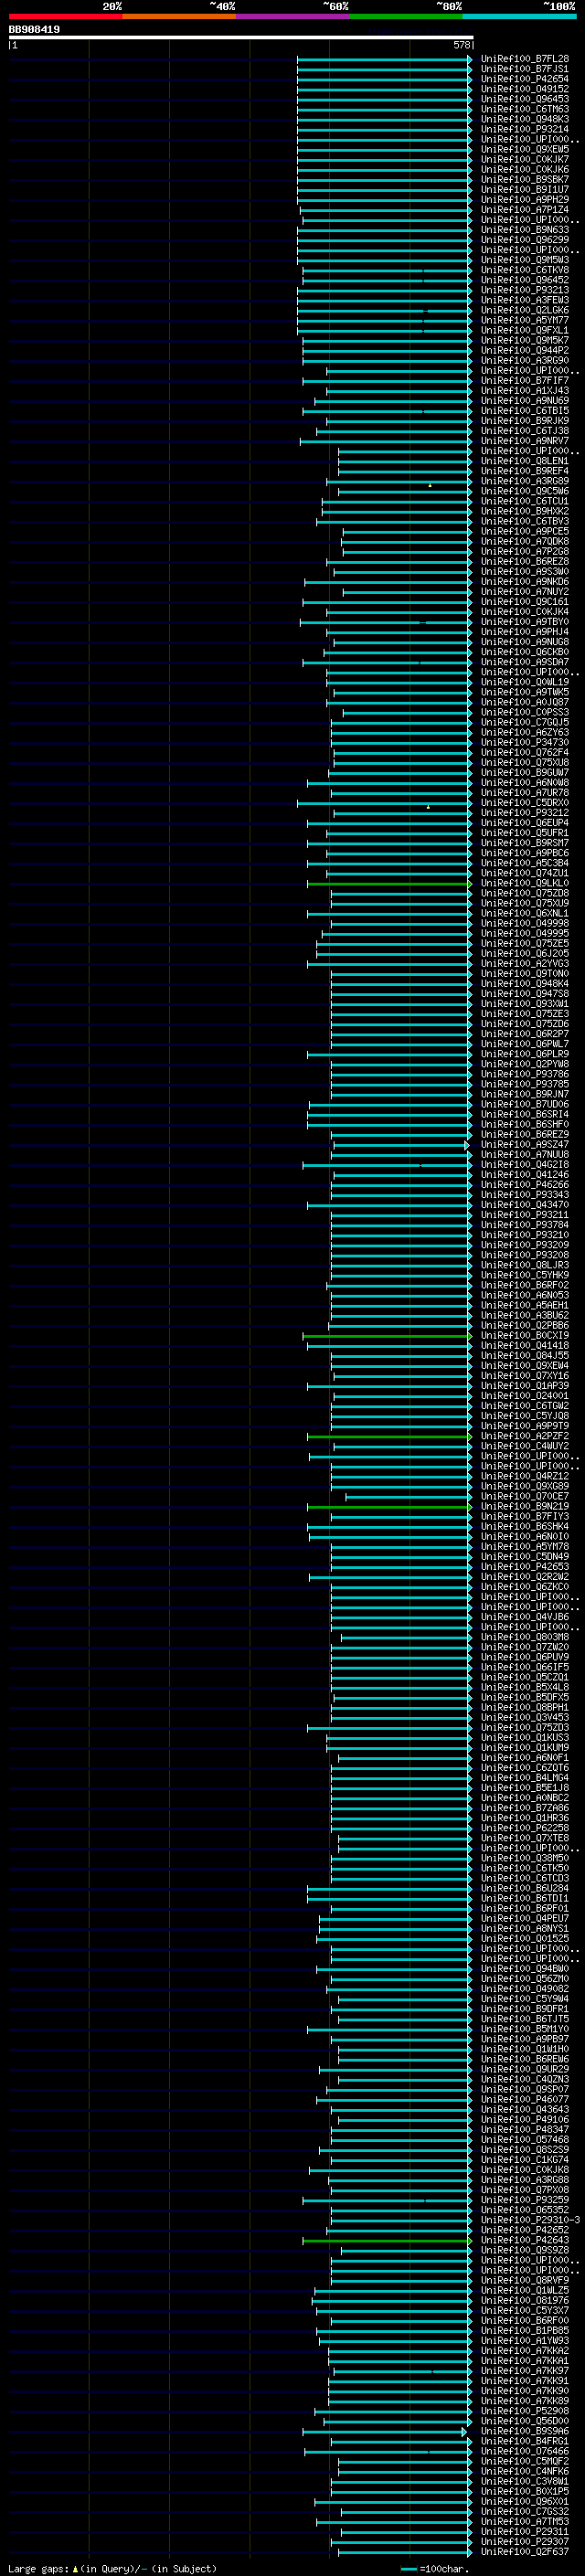Select the UniRef100_P93214 label
The height and width of the screenshot is (2576, 585).
[x=525, y=129]
